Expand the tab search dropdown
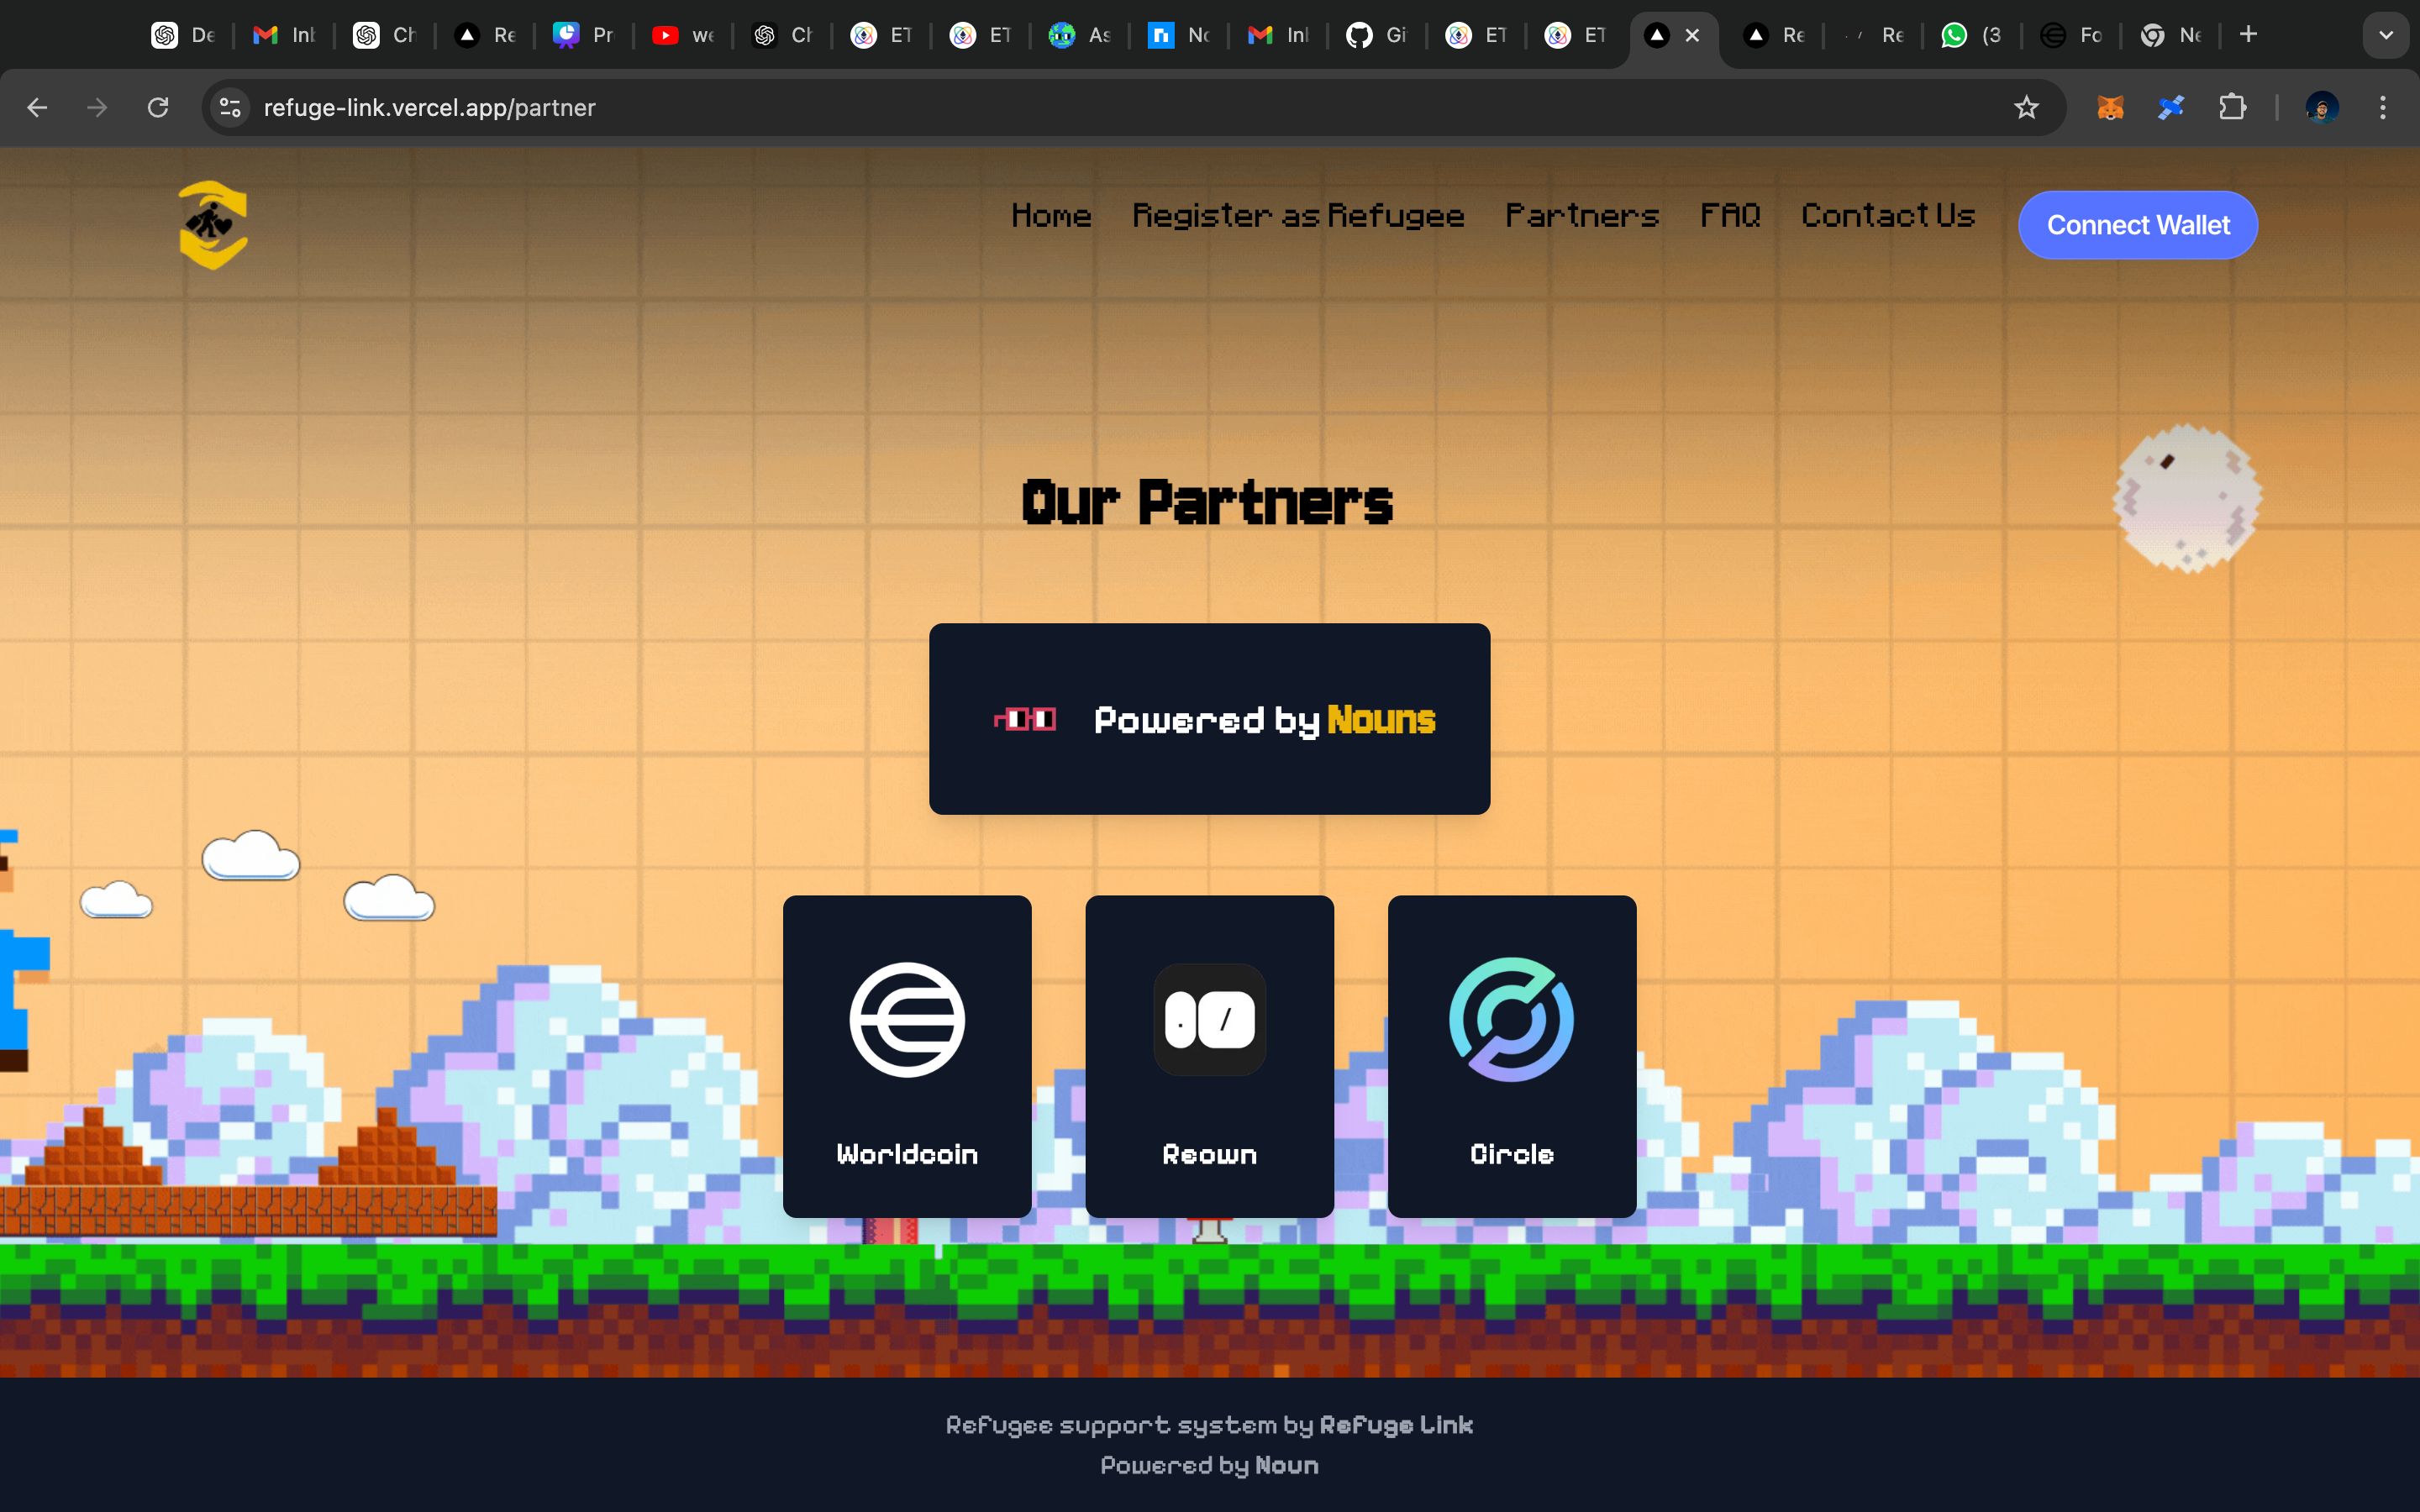This screenshot has width=2420, height=1512. tap(2386, 35)
